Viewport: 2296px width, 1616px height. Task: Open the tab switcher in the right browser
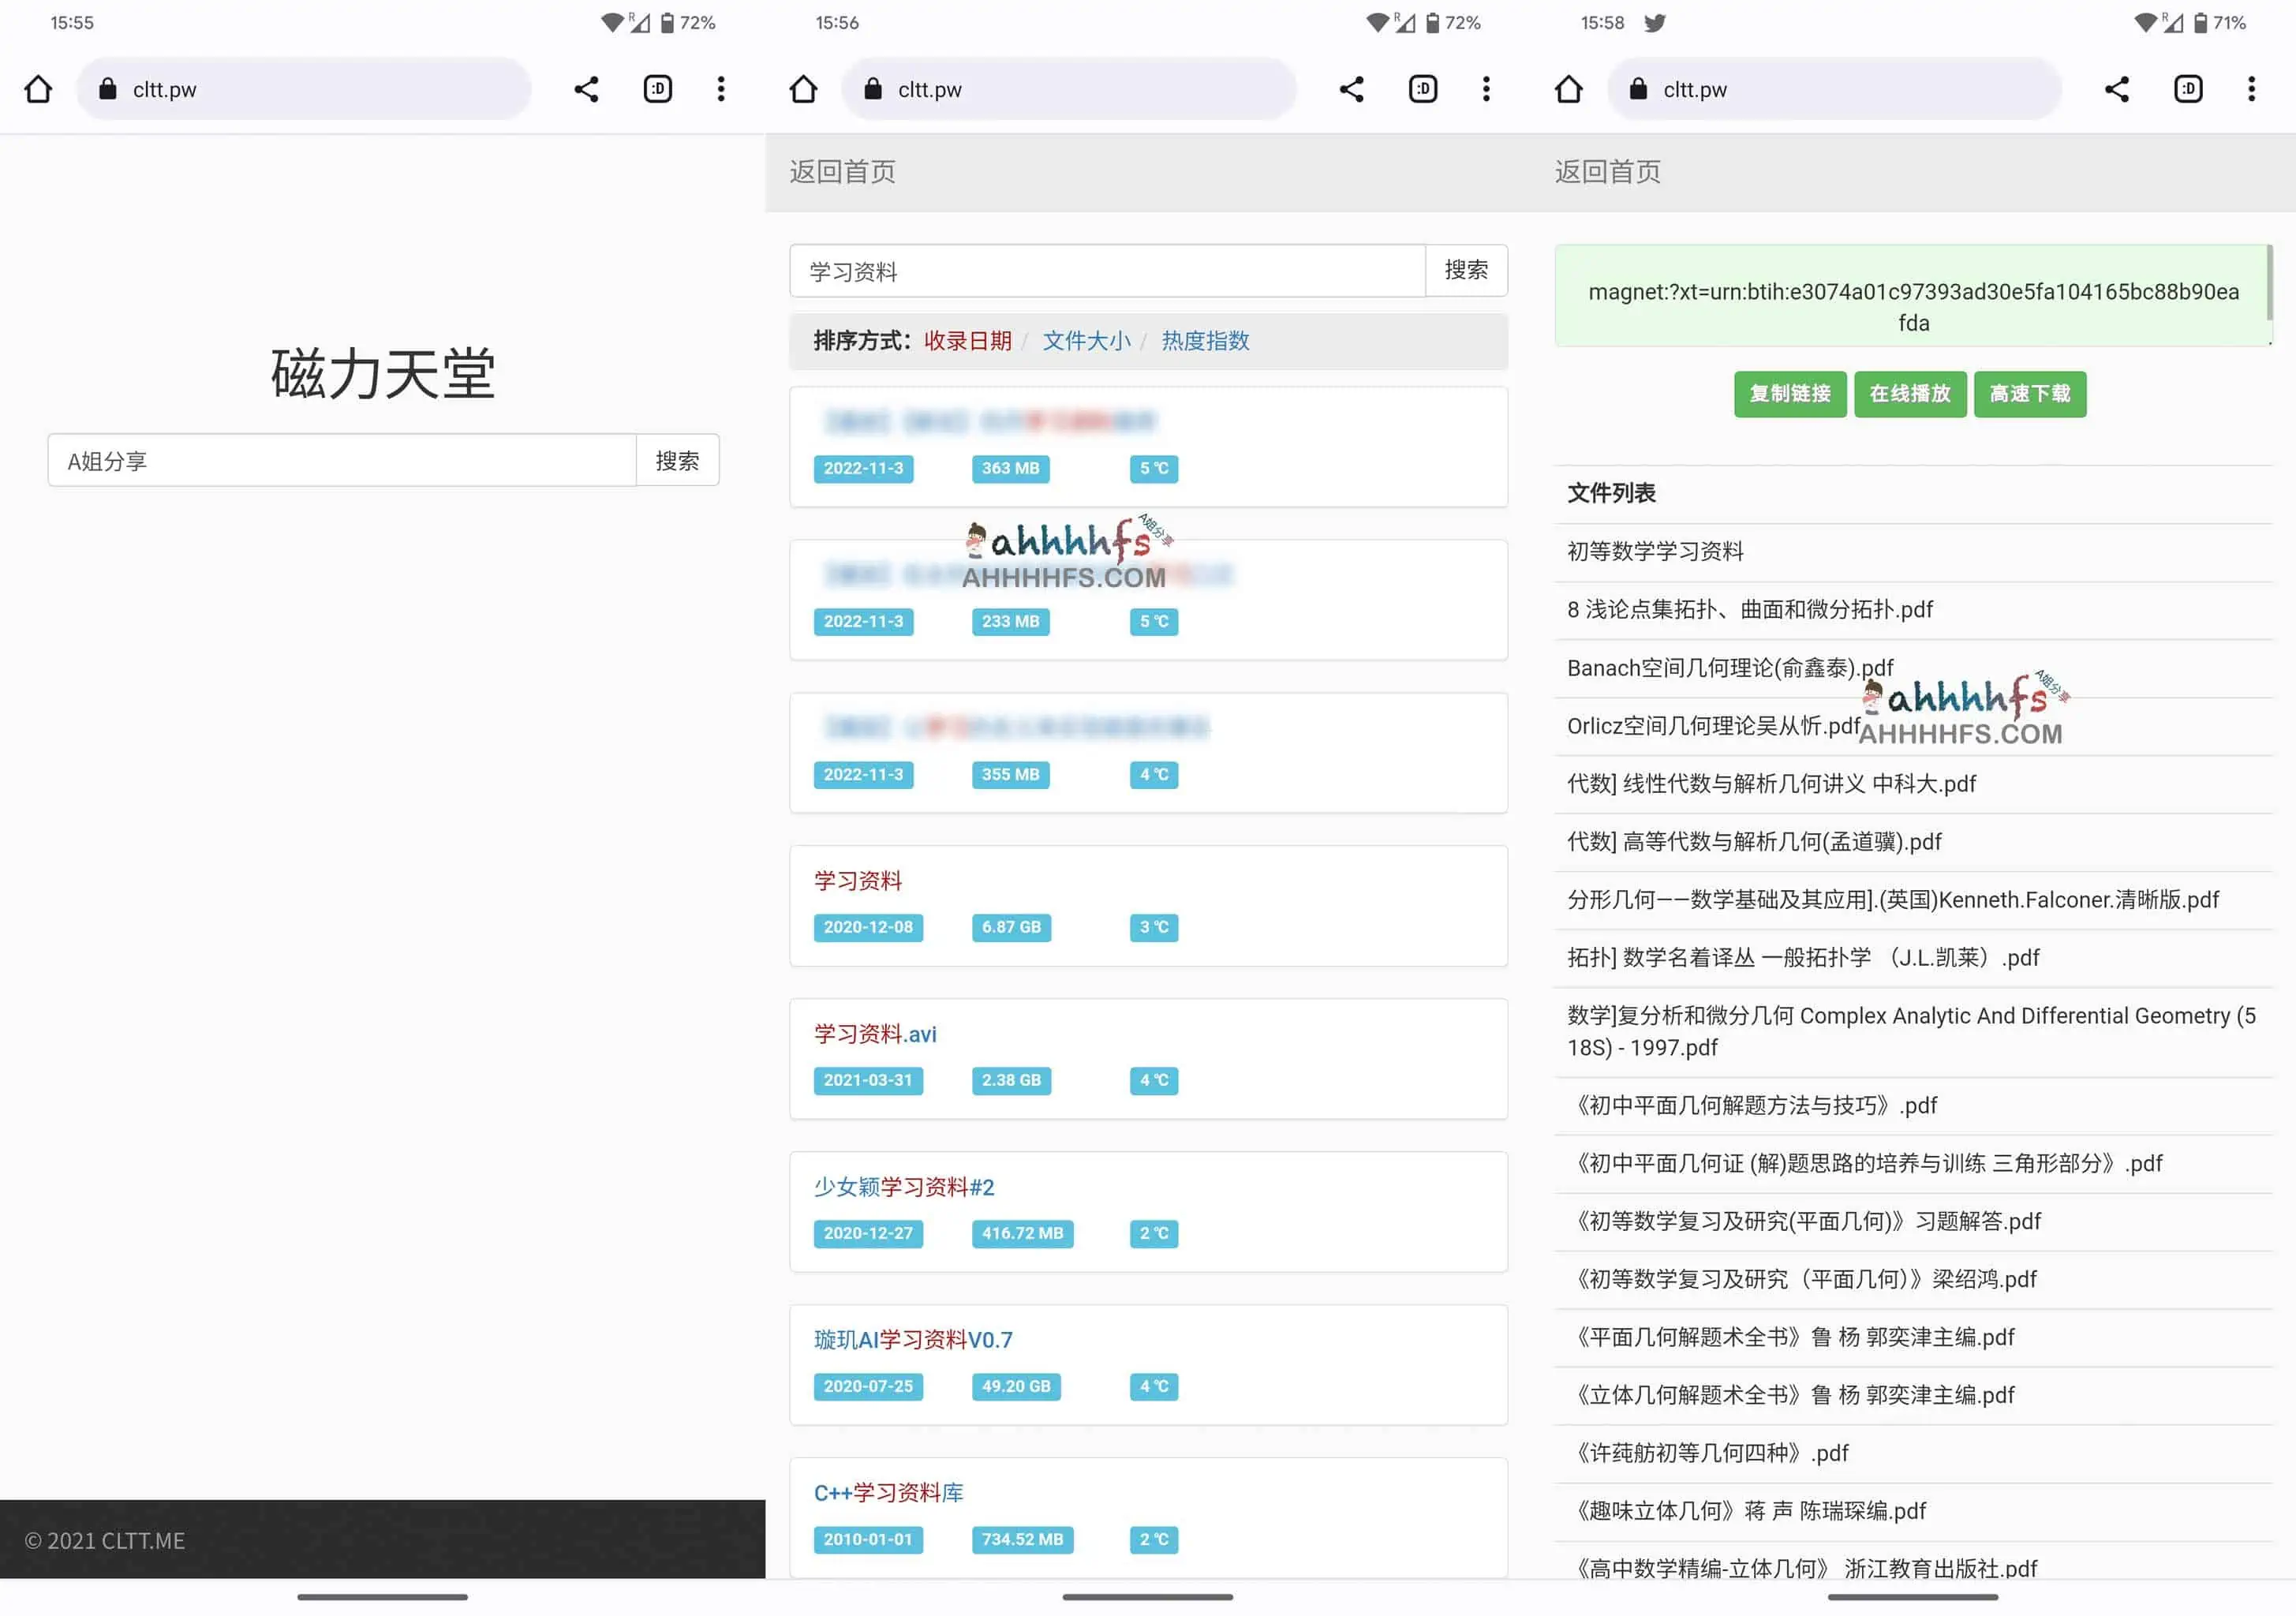click(2188, 89)
